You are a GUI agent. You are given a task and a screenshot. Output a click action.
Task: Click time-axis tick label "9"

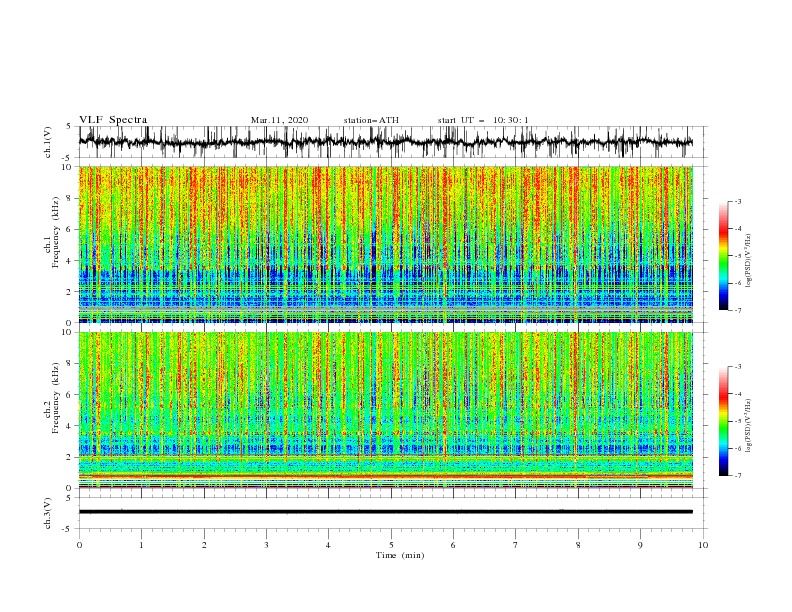coord(640,545)
